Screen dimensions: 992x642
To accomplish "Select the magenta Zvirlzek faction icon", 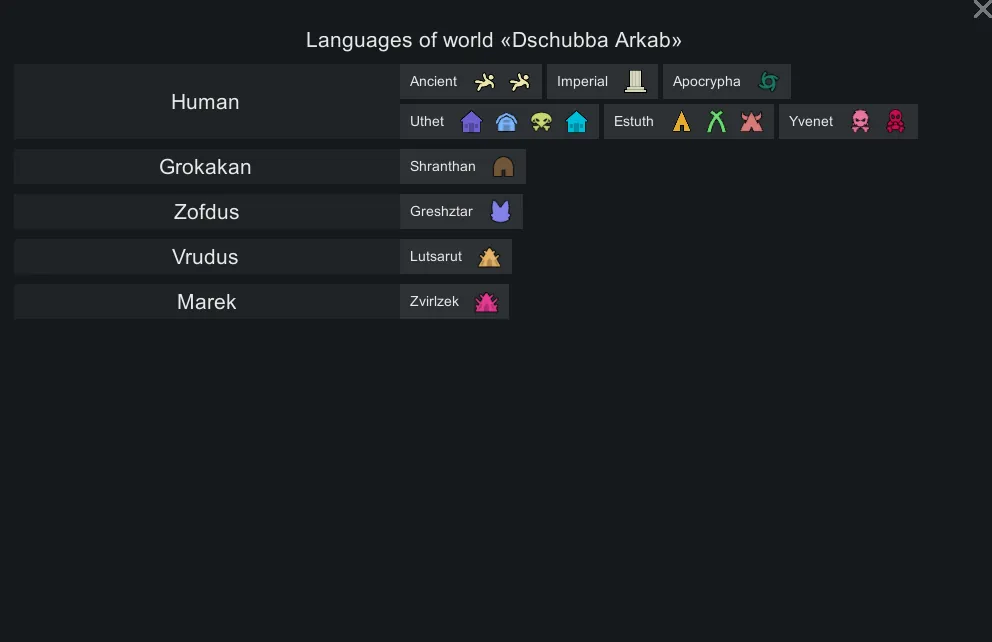I will (486, 302).
